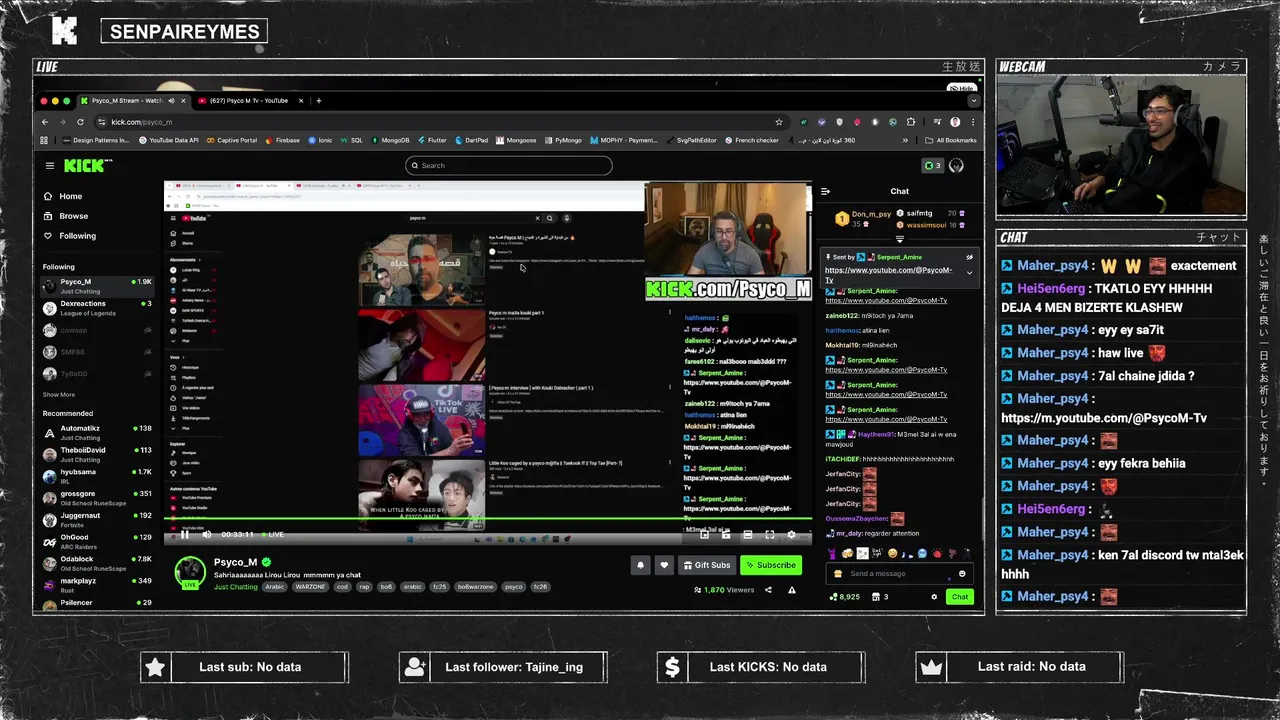Reload the kick.com page
The height and width of the screenshot is (720, 1280).
point(80,122)
